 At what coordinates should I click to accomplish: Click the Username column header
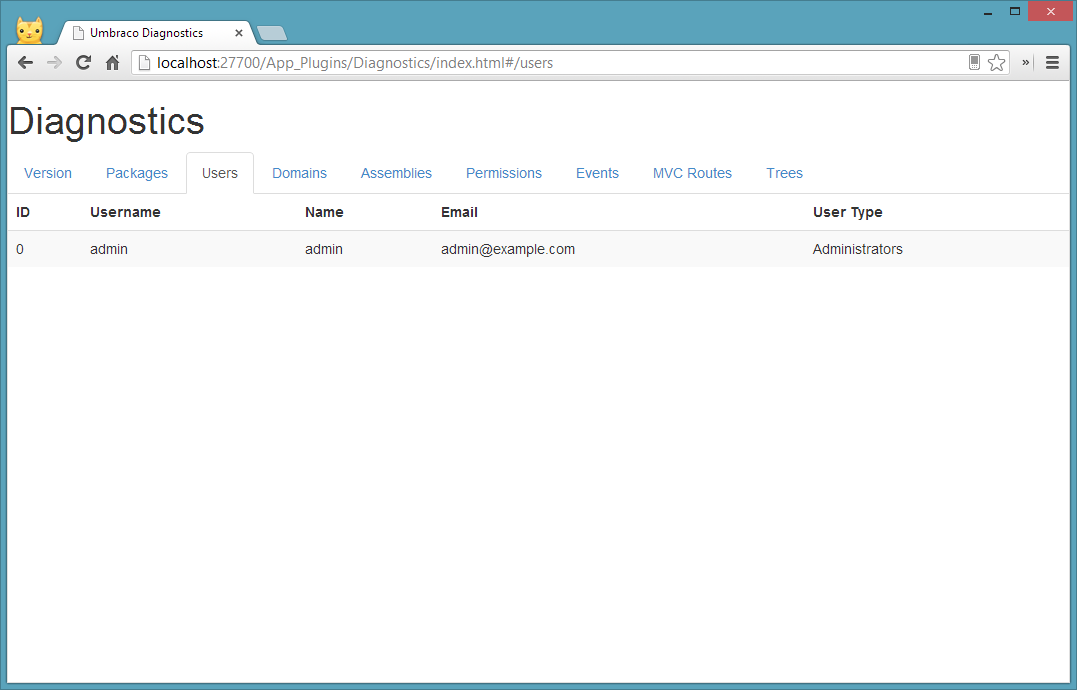click(x=125, y=212)
